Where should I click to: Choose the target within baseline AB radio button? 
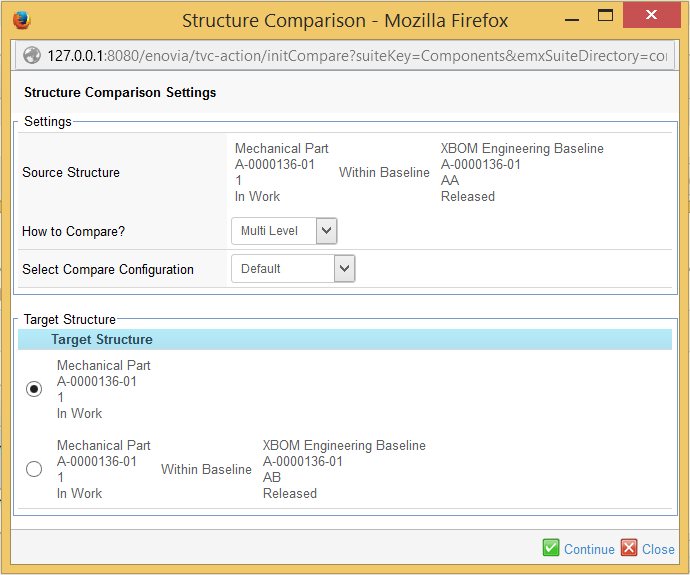point(34,469)
